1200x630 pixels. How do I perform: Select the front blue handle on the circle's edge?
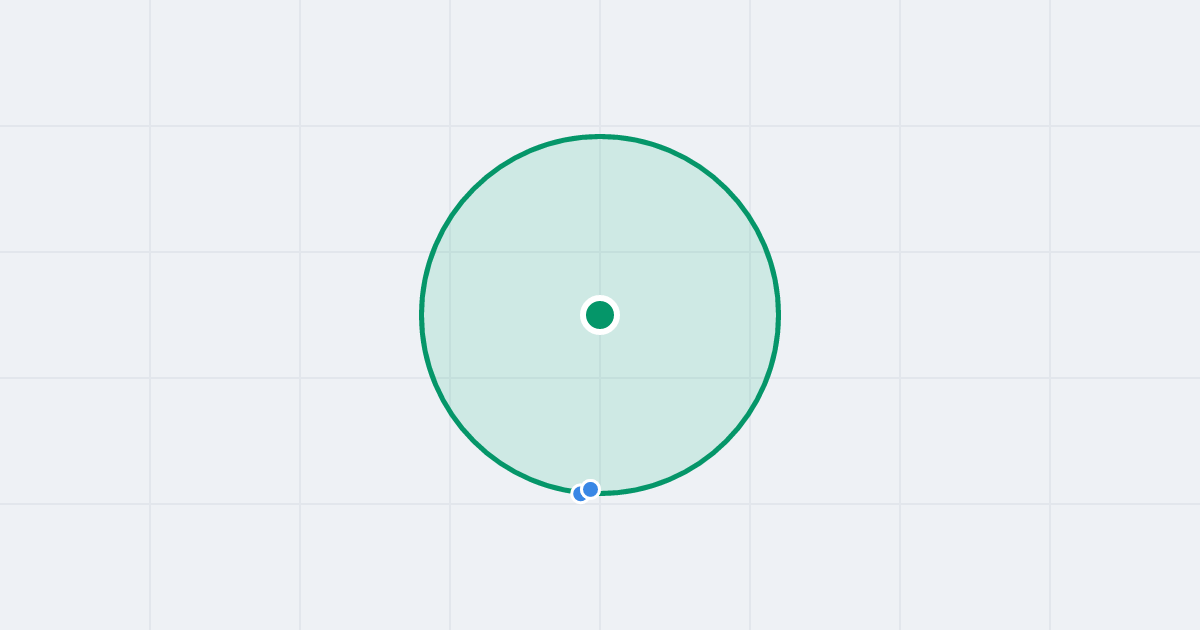[590, 489]
